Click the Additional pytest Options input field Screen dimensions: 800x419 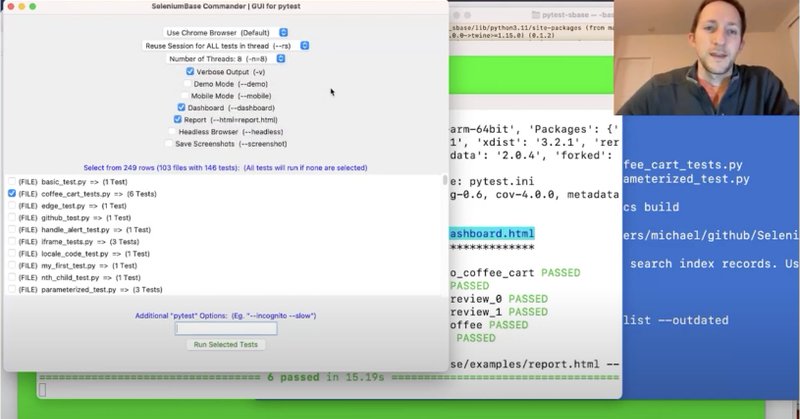226,329
